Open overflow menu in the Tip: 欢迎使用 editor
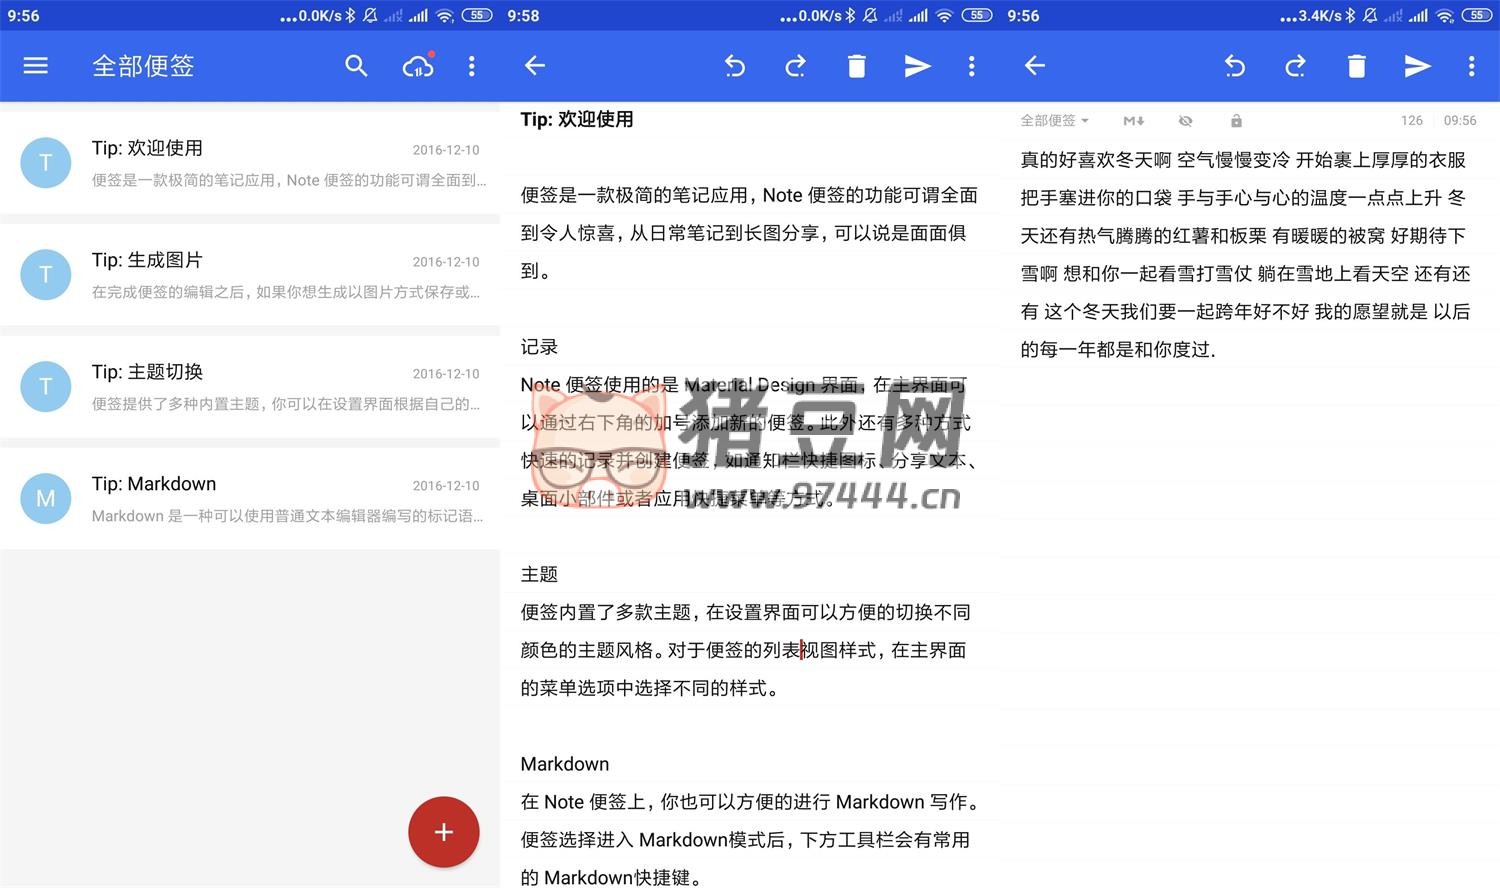1500x888 pixels. tap(971, 66)
